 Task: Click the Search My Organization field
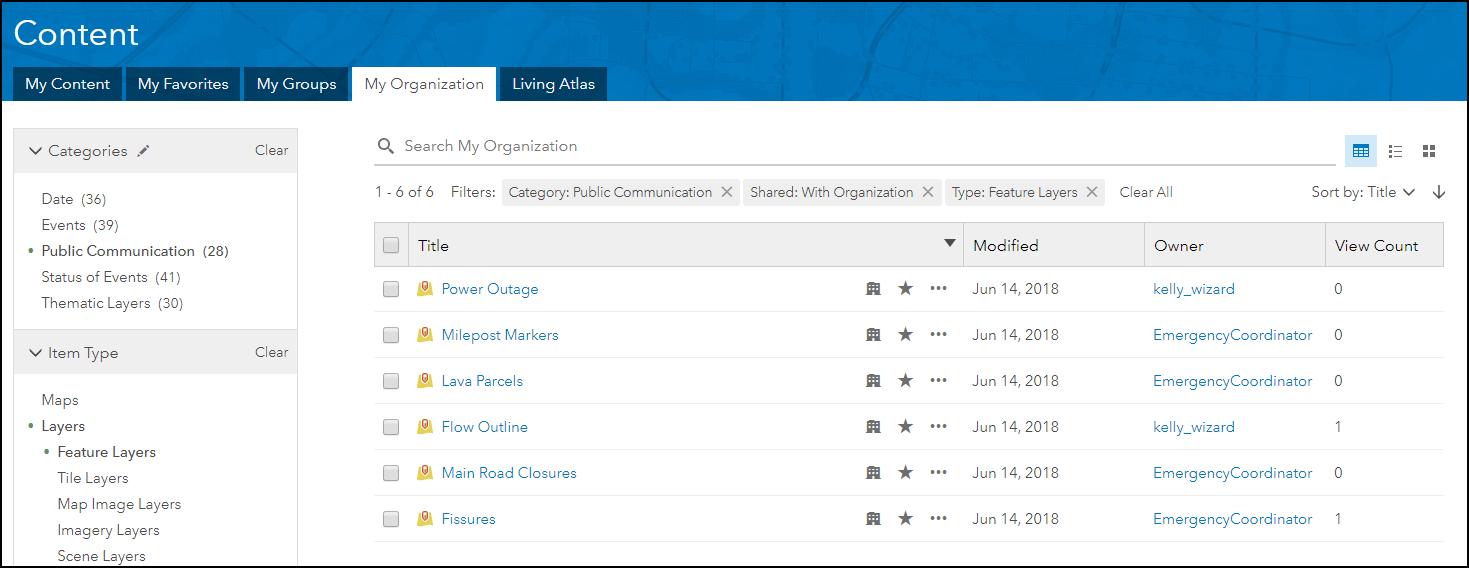[x=860, y=146]
